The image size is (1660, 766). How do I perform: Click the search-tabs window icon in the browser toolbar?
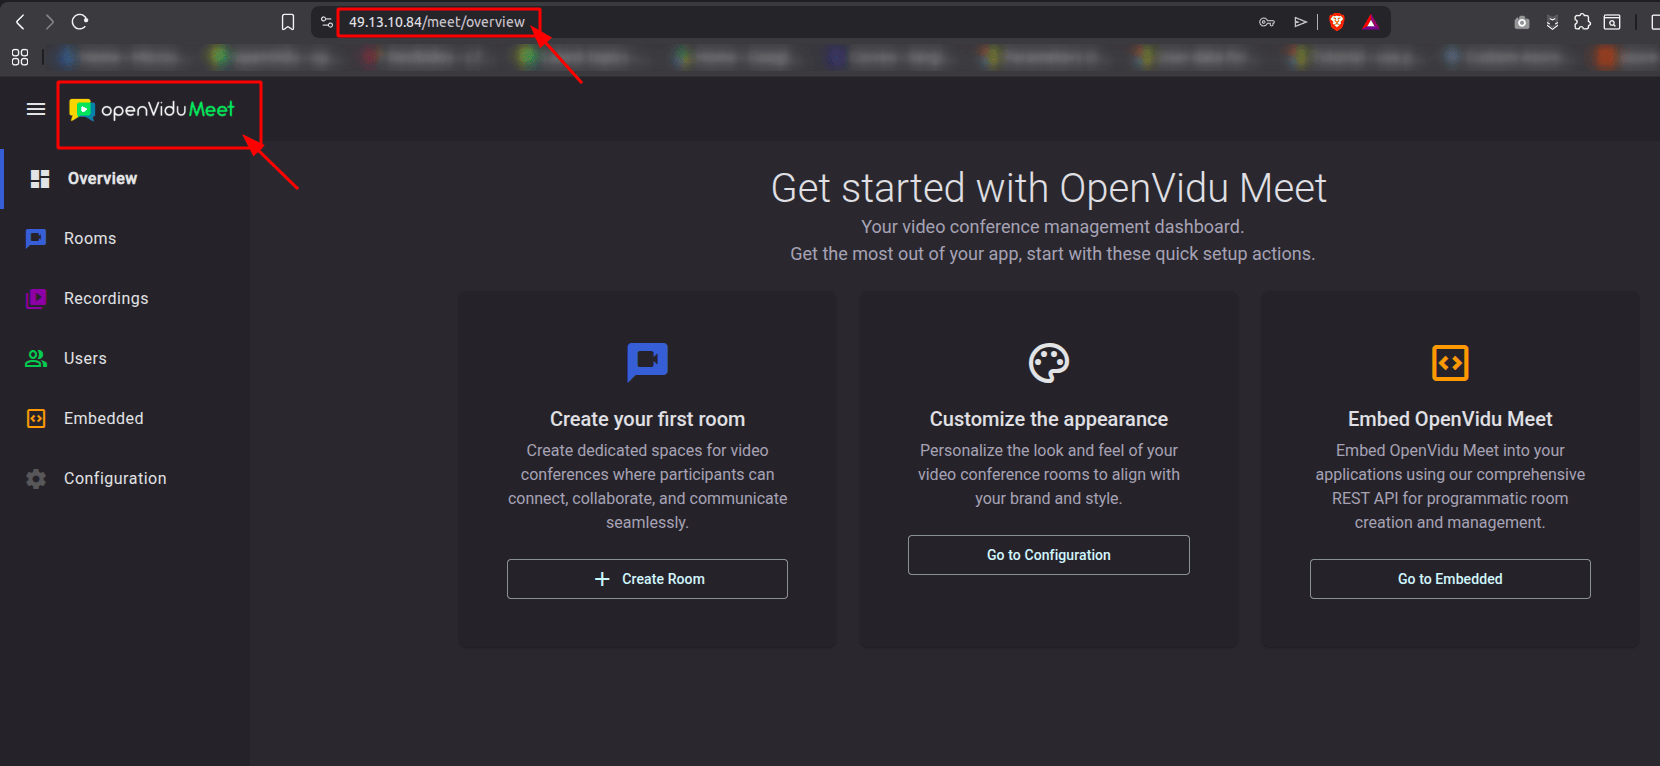[1612, 22]
